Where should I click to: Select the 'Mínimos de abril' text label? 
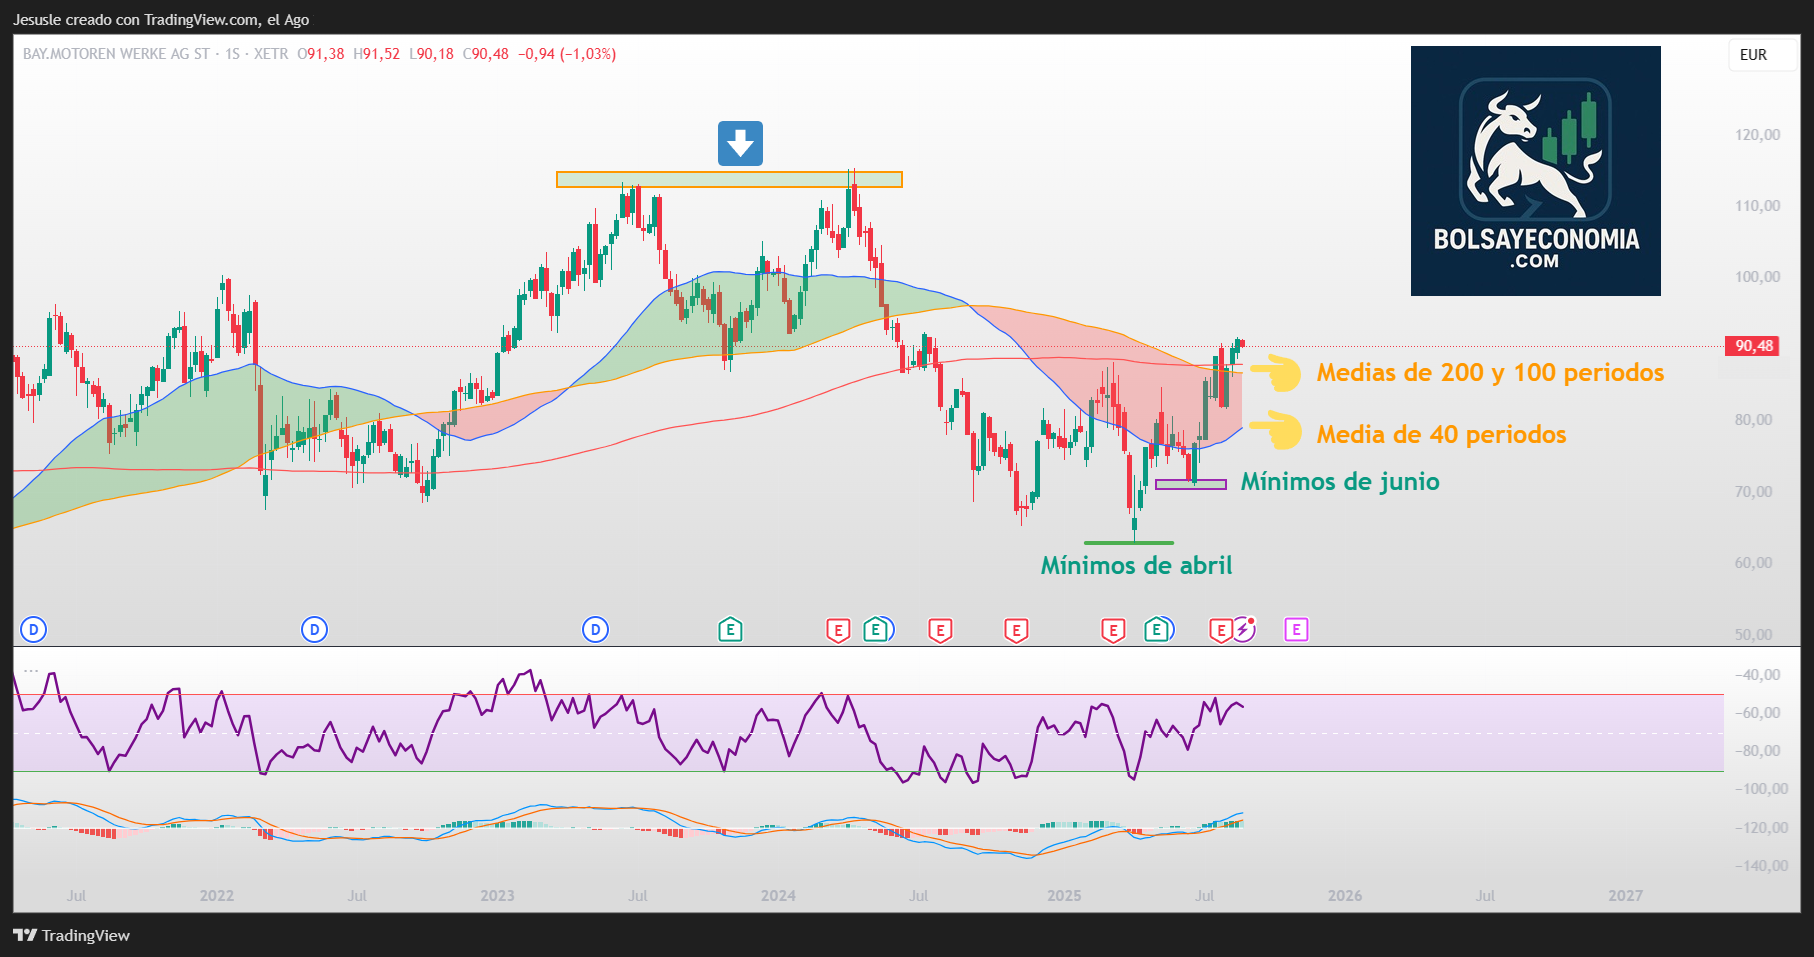1136,565
